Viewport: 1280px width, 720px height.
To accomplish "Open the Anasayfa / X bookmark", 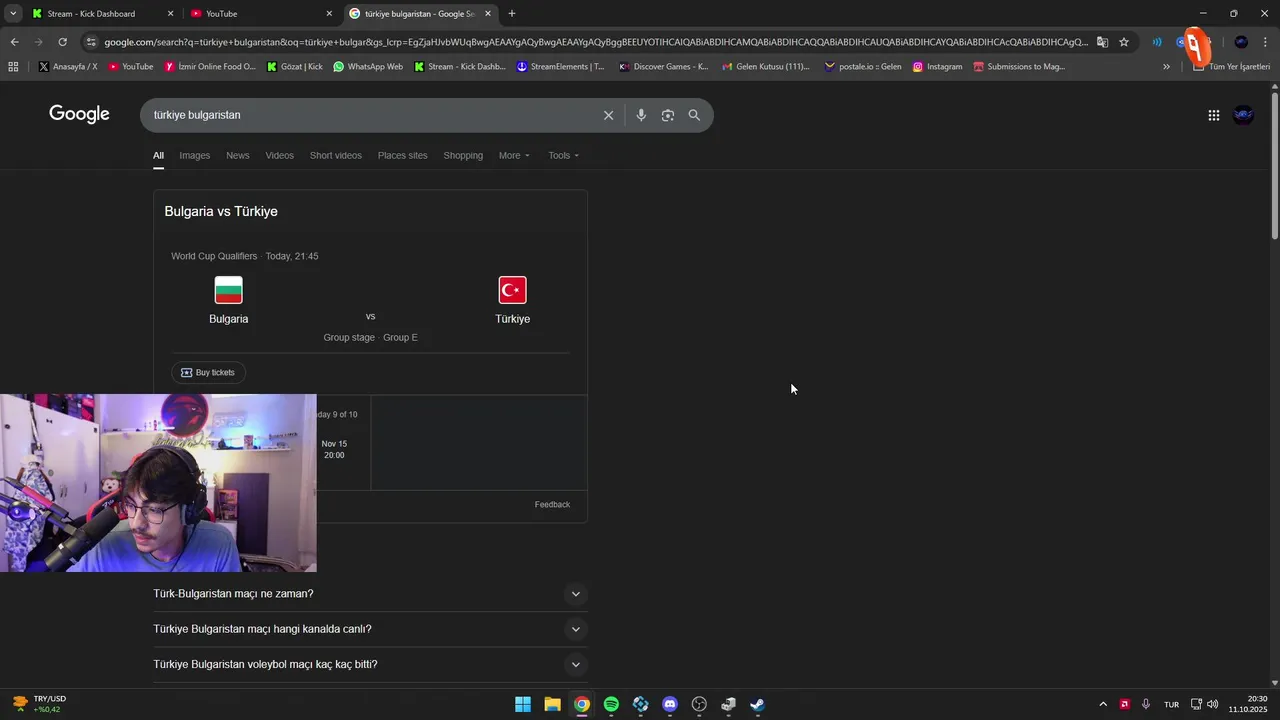I will click(68, 67).
